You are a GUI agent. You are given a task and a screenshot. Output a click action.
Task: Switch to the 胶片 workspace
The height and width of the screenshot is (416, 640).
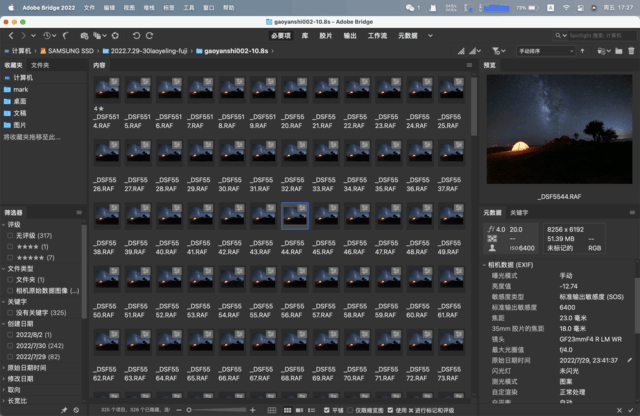tap(325, 36)
